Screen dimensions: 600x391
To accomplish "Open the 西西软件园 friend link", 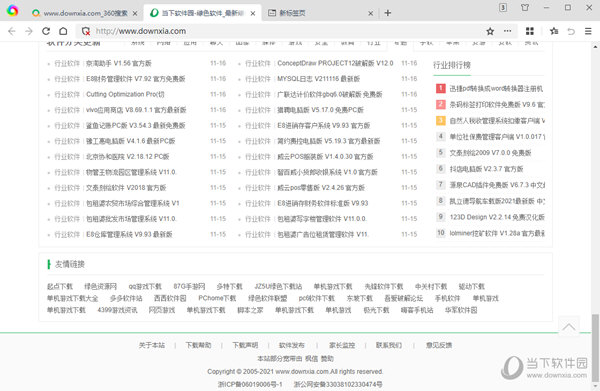I will click(170, 298).
